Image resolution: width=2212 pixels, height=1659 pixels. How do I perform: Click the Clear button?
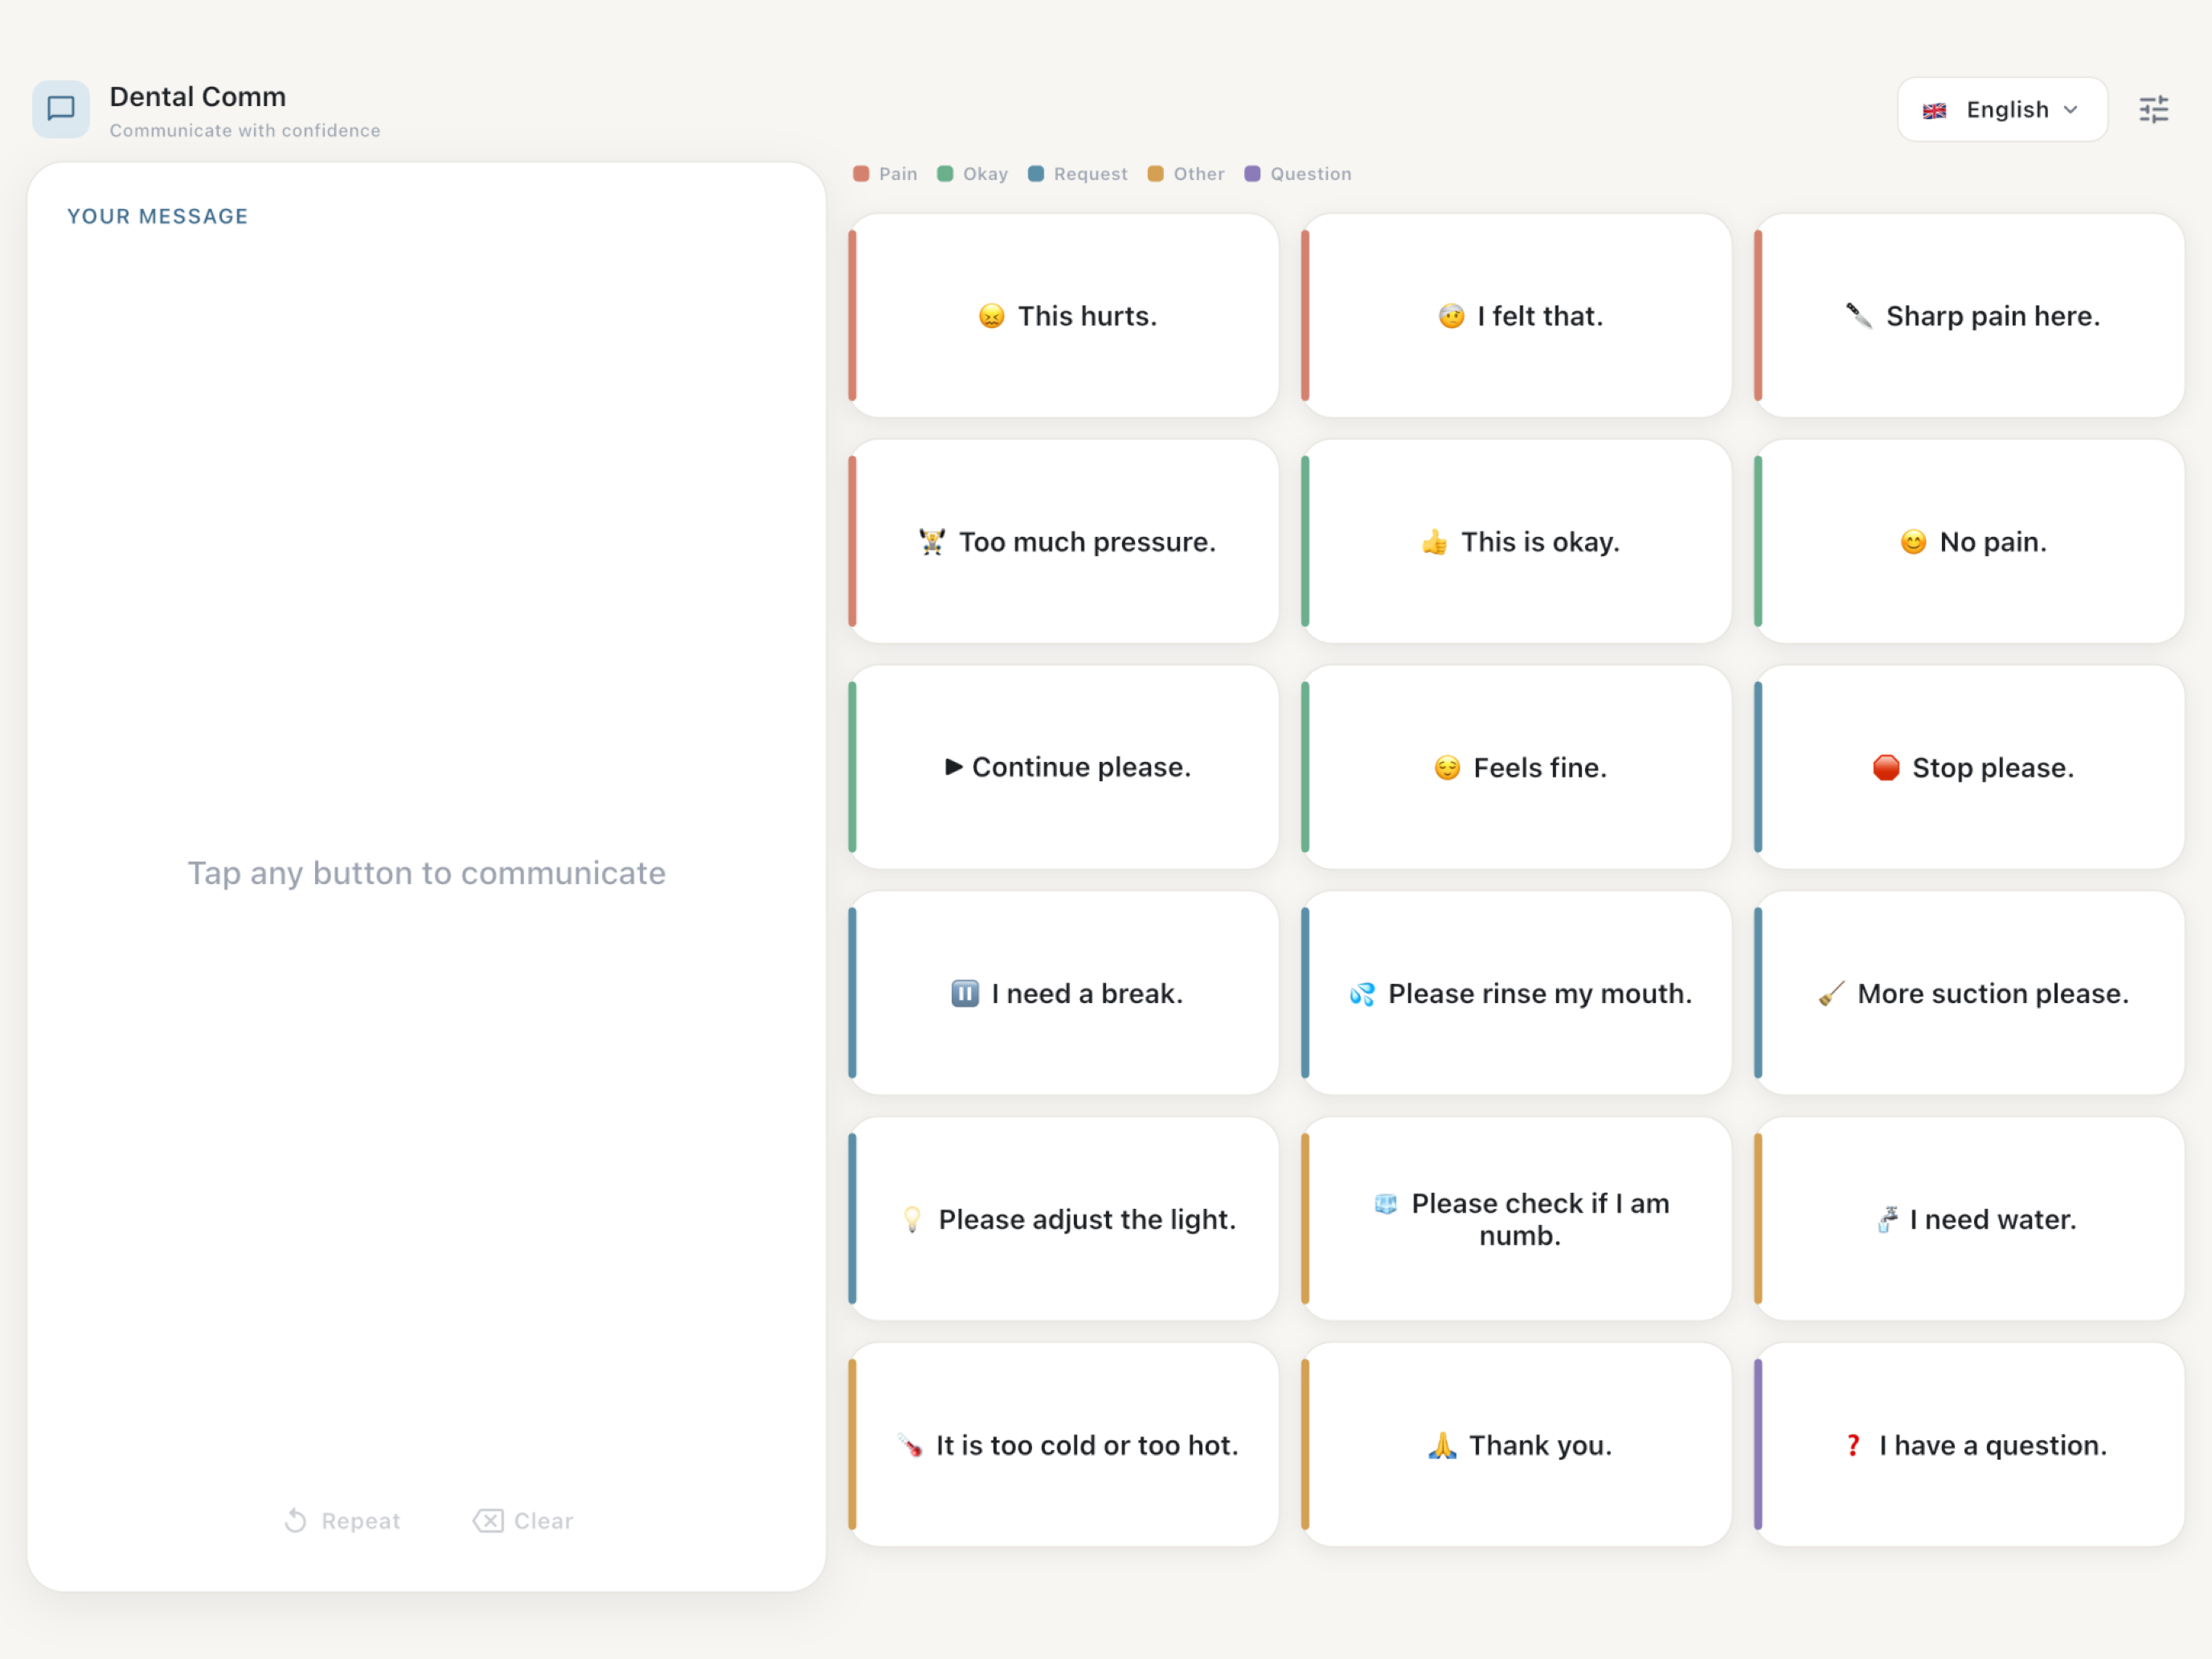pos(523,1521)
